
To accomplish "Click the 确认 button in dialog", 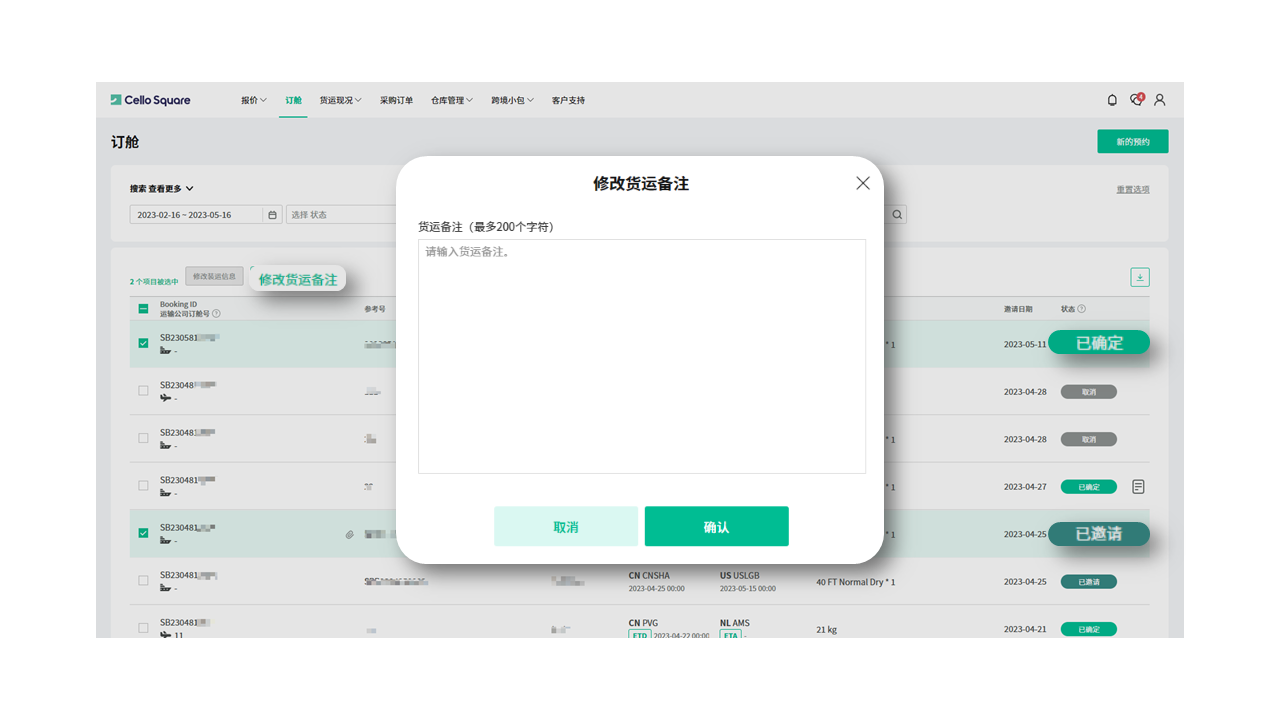I will point(716,527).
